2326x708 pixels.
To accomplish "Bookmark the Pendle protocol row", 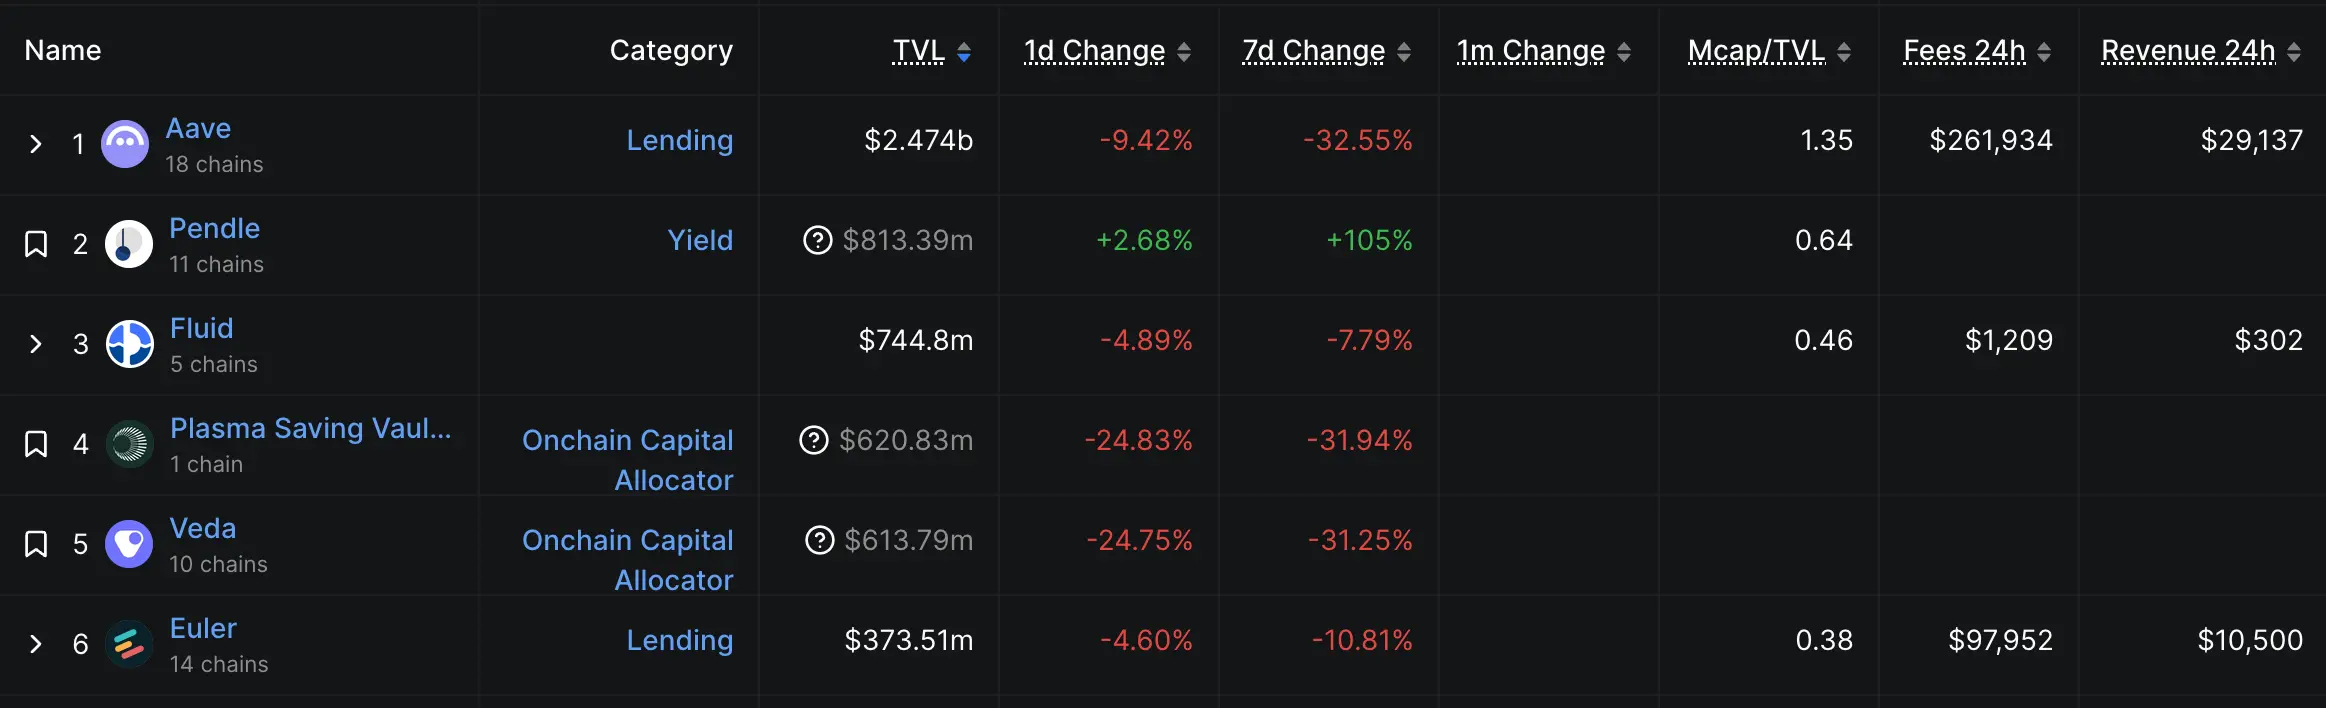I will pos(36,244).
